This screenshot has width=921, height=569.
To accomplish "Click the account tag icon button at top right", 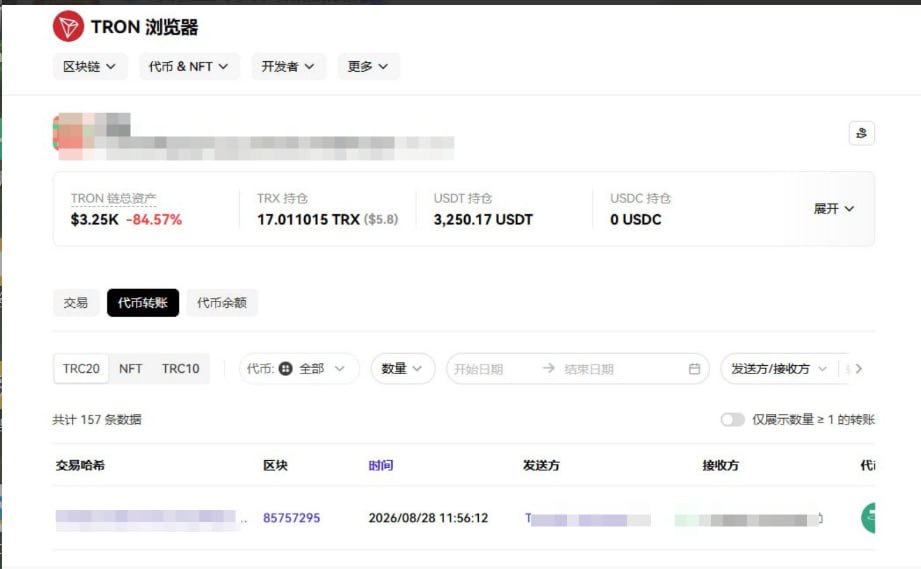I will (862, 133).
